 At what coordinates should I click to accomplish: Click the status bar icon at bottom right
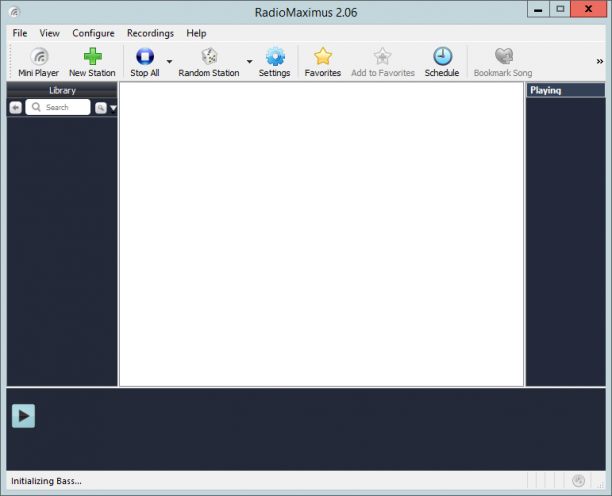578,481
